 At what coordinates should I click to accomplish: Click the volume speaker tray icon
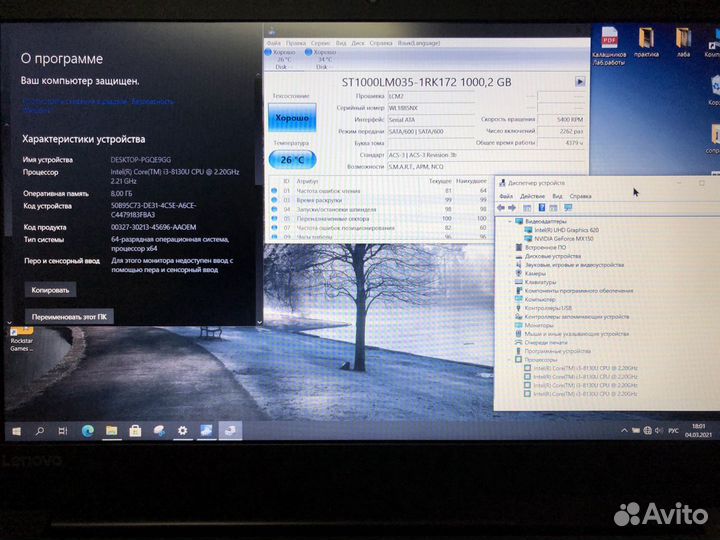pyautogui.click(x=659, y=431)
